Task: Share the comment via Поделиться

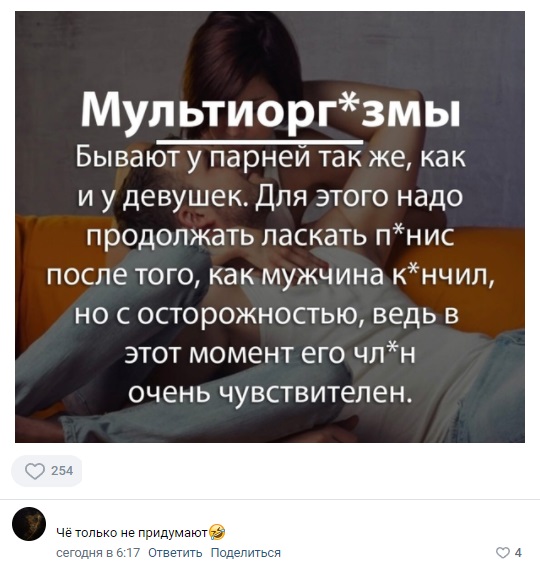Action: pyautogui.click(x=246, y=553)
